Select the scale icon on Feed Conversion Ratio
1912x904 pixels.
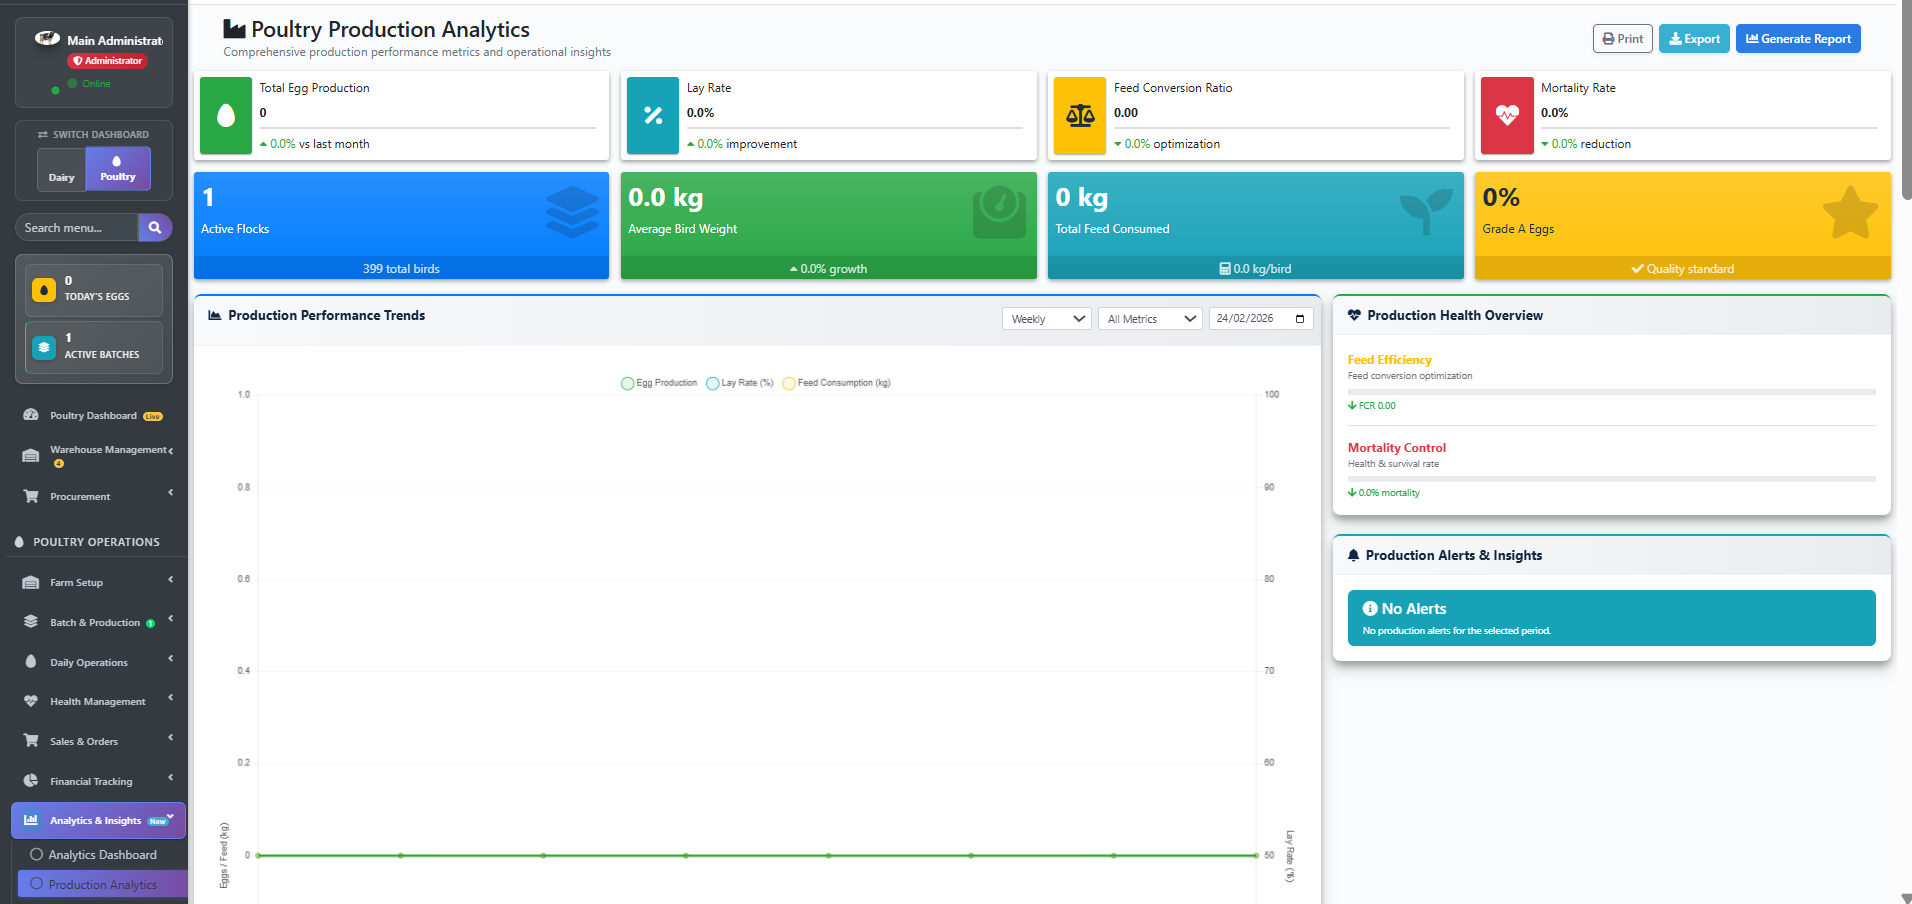click(x=1079, y=116)
